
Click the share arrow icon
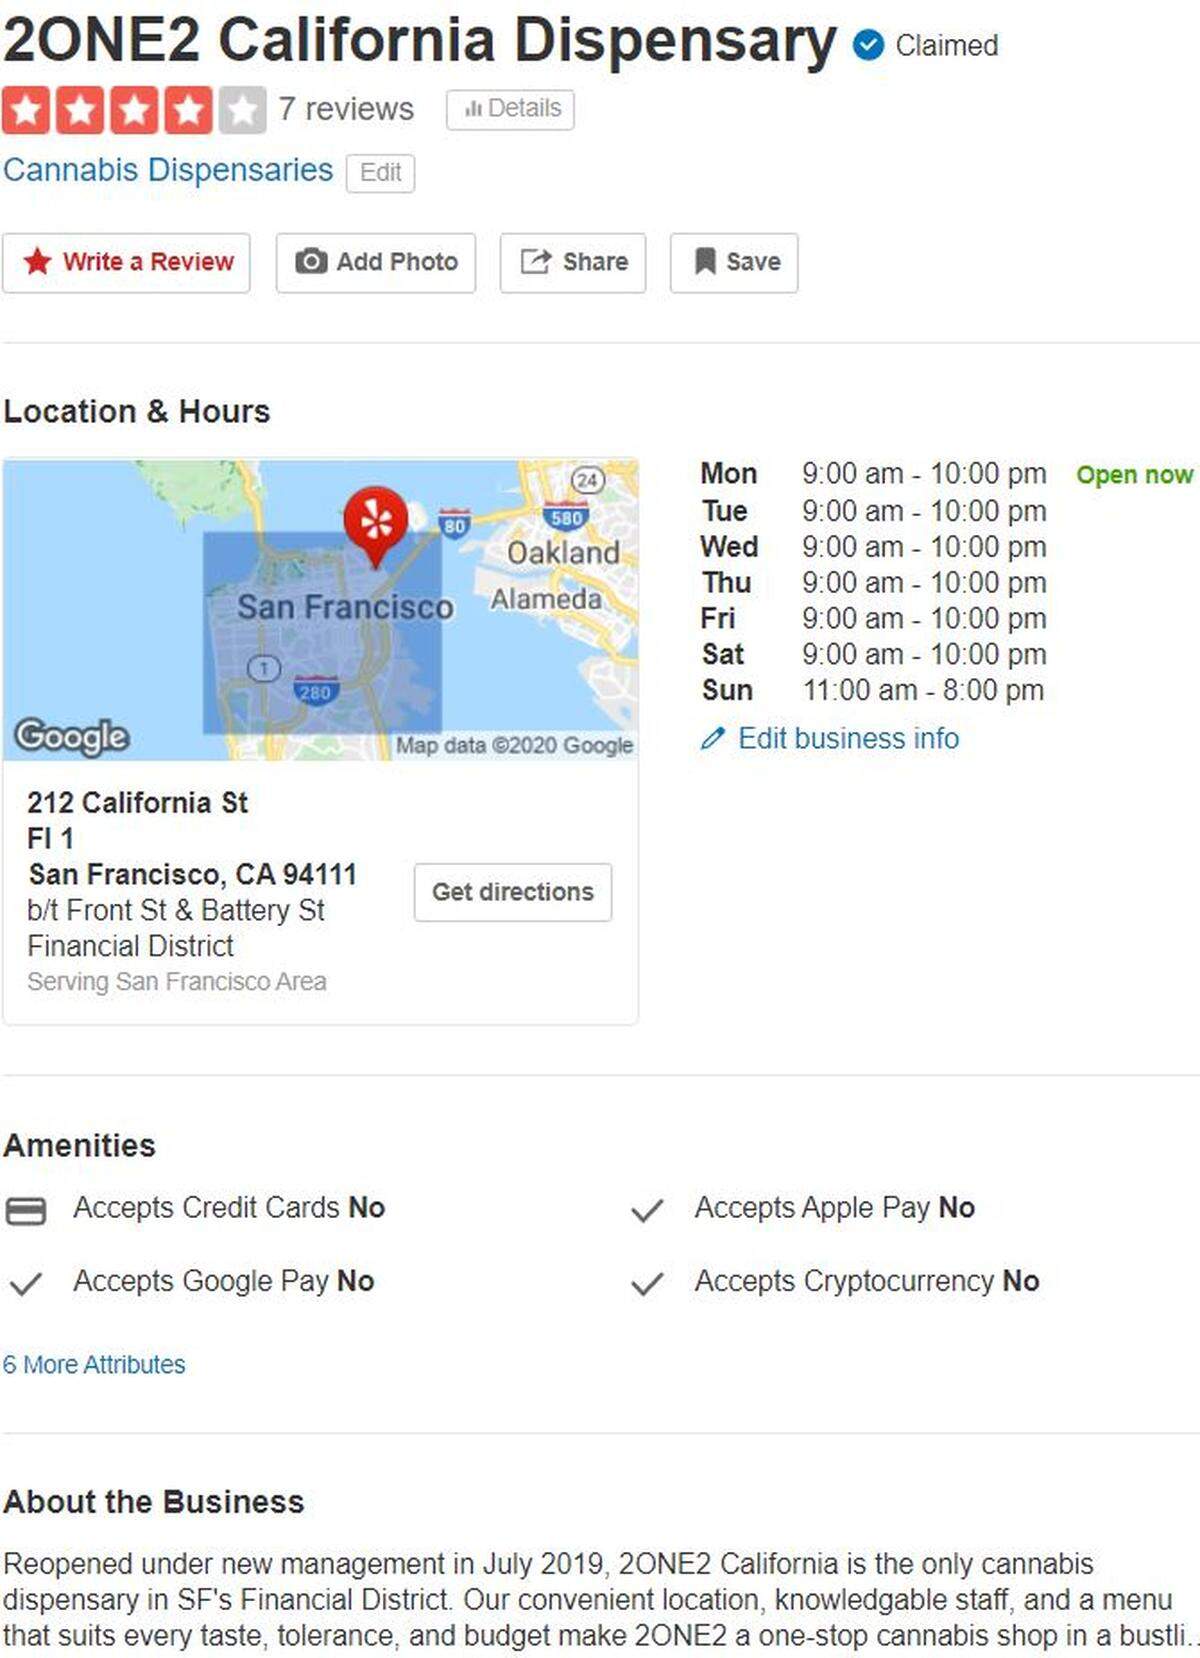[x=536, y=262]
